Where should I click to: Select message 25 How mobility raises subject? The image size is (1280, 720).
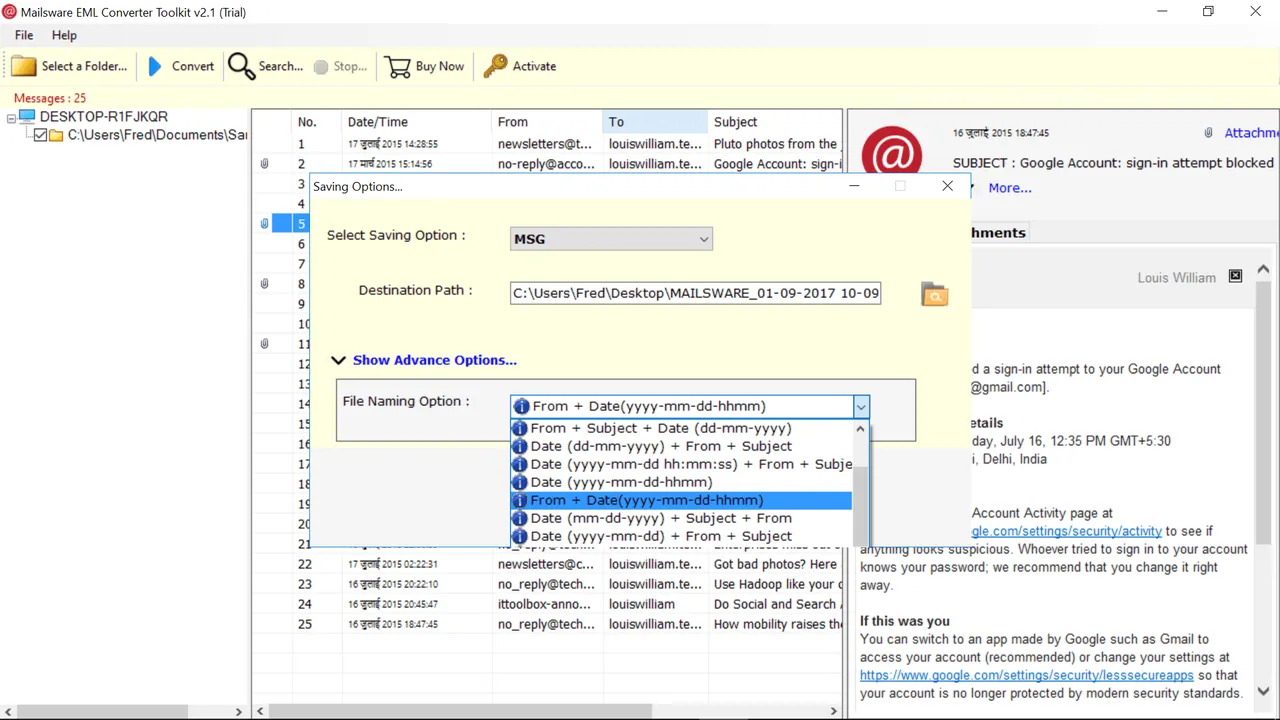point(778,624)
